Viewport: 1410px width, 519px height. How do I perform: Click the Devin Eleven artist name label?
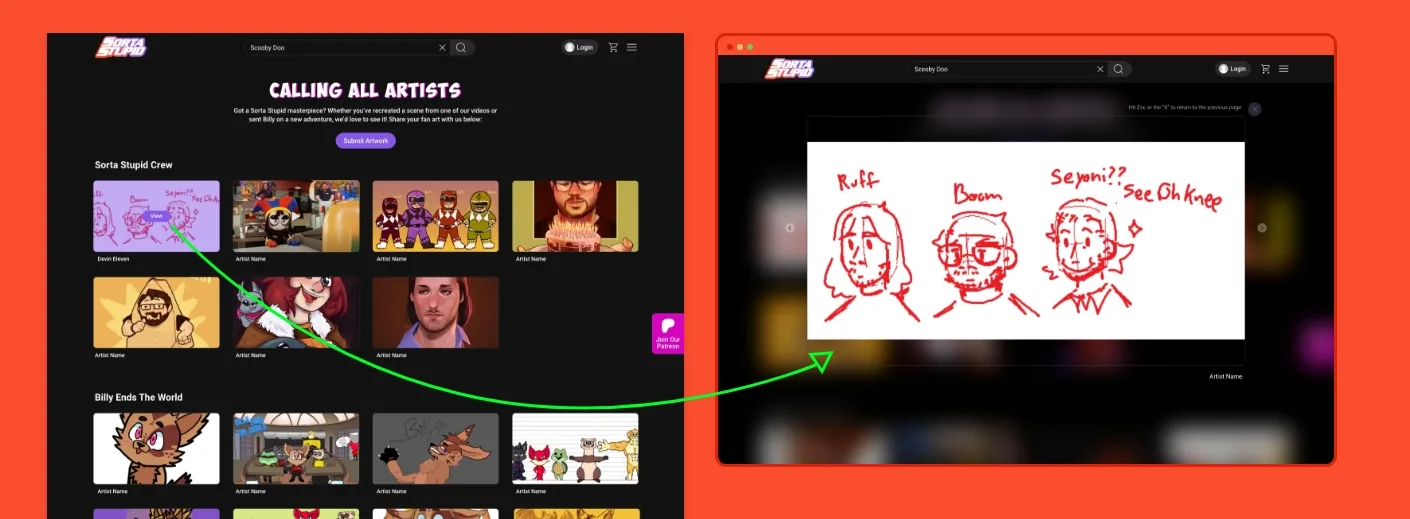[x=113, y=259]
